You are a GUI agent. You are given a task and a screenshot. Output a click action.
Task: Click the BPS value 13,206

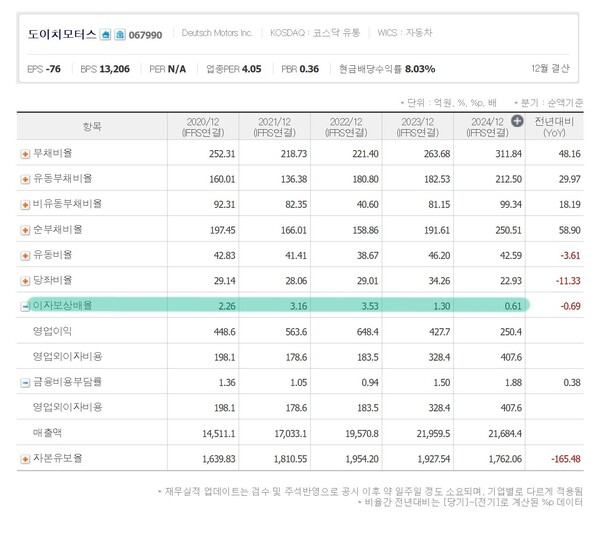coord(114,69)
